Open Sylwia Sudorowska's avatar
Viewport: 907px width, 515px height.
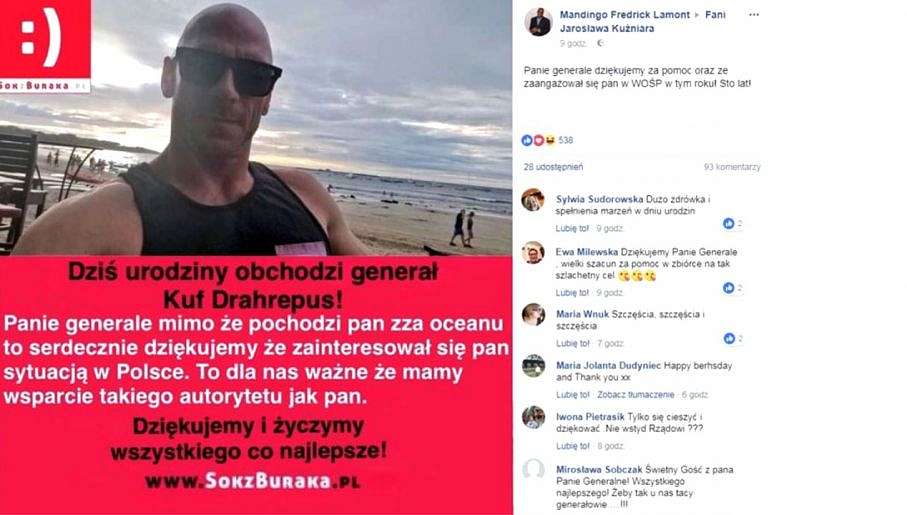point(533,200)
